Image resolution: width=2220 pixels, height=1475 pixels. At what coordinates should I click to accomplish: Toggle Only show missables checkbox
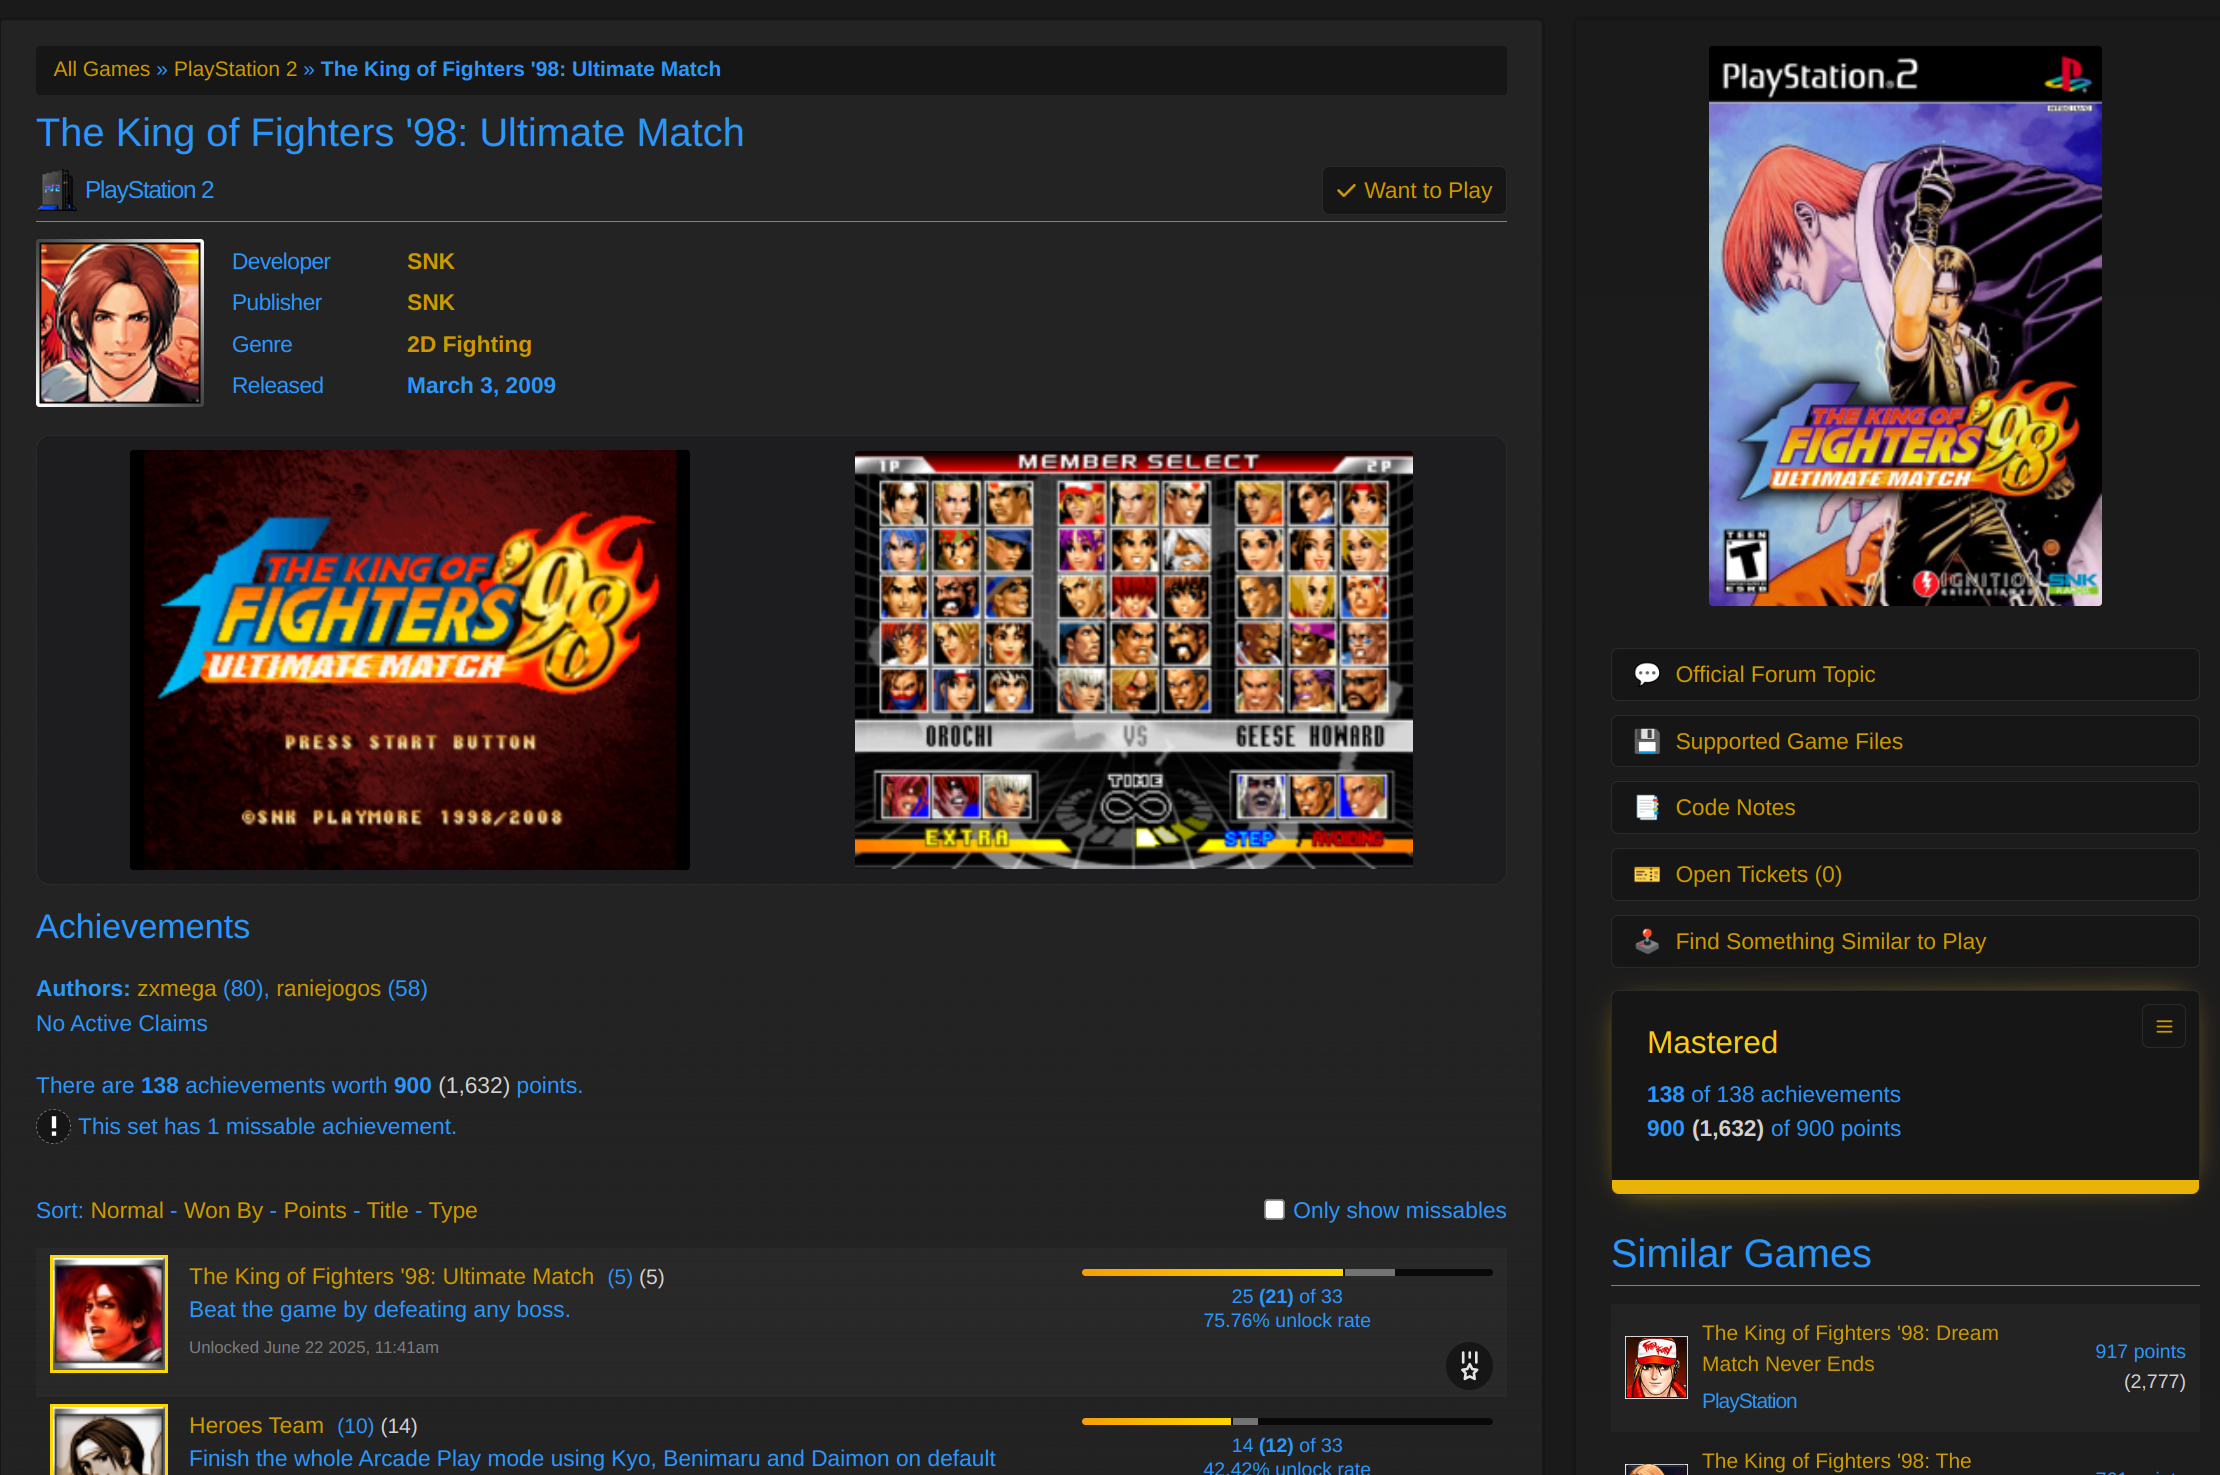click(x=1274, y=1210)
